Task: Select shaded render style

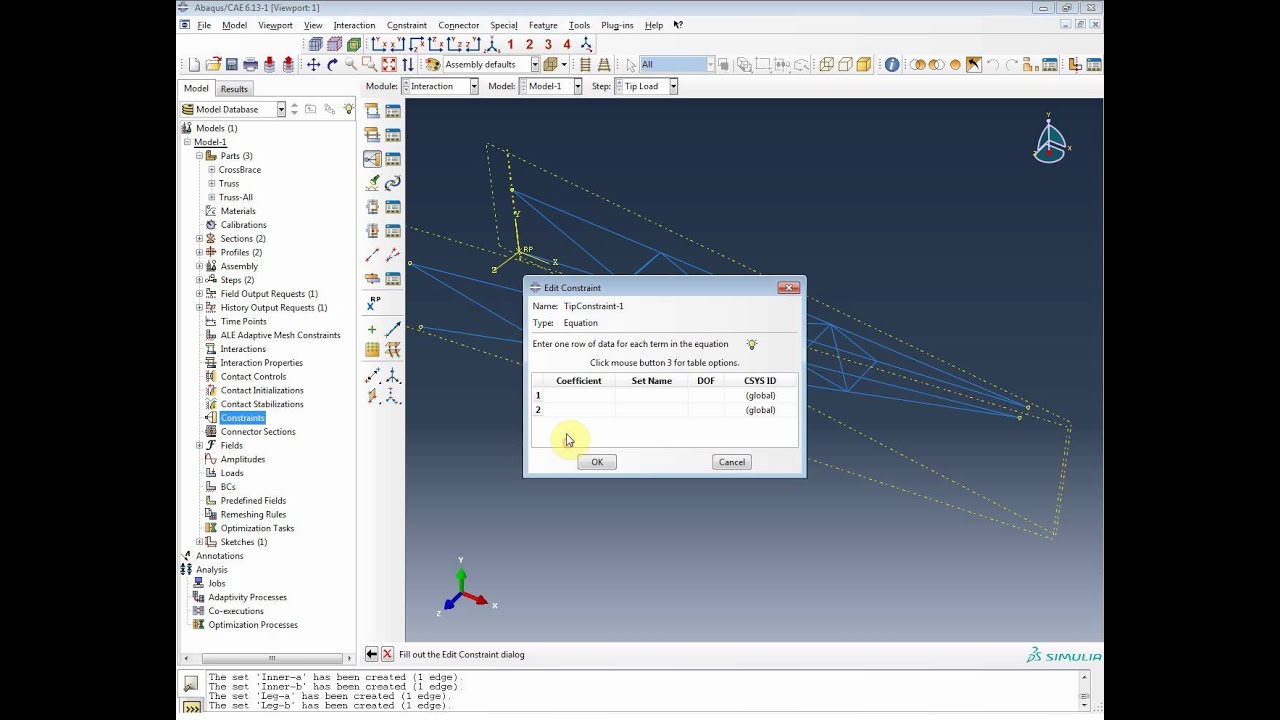Action: click(863, 64)
